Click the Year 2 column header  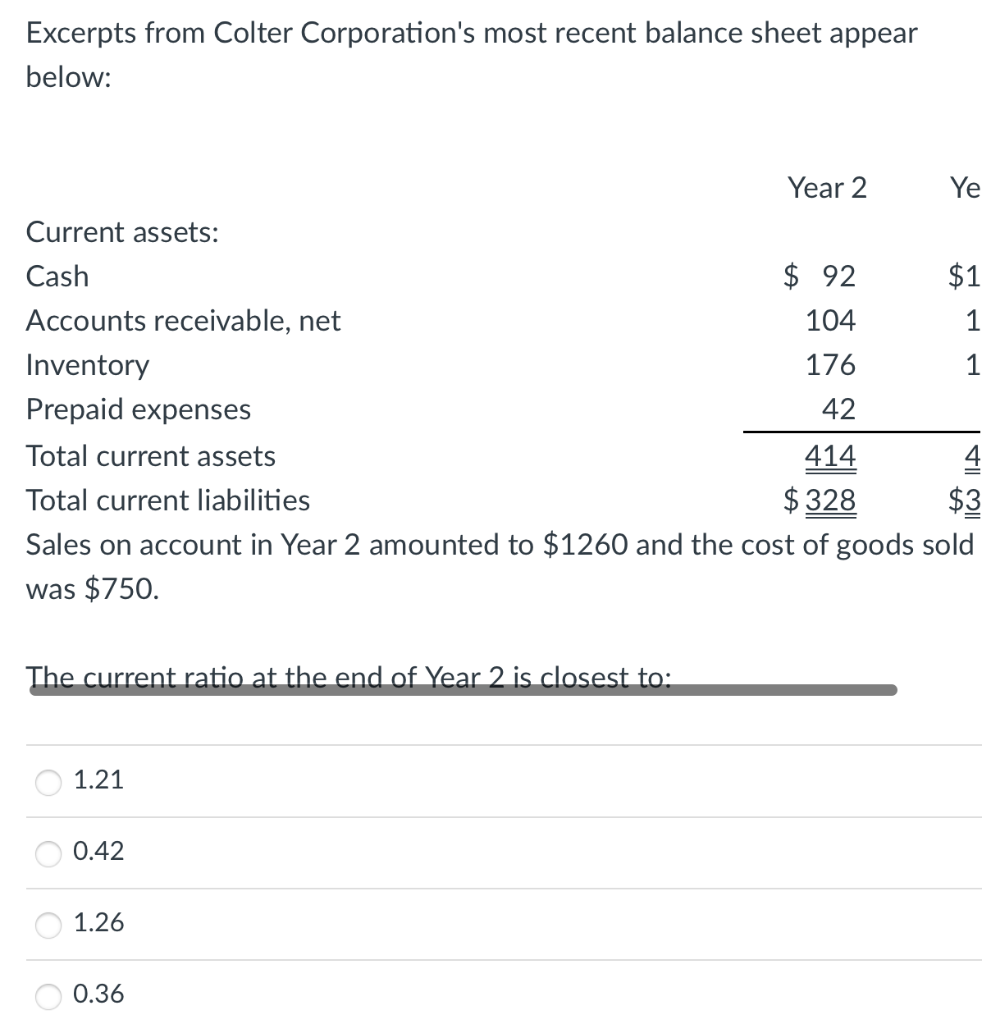click(x=827, y=188)
